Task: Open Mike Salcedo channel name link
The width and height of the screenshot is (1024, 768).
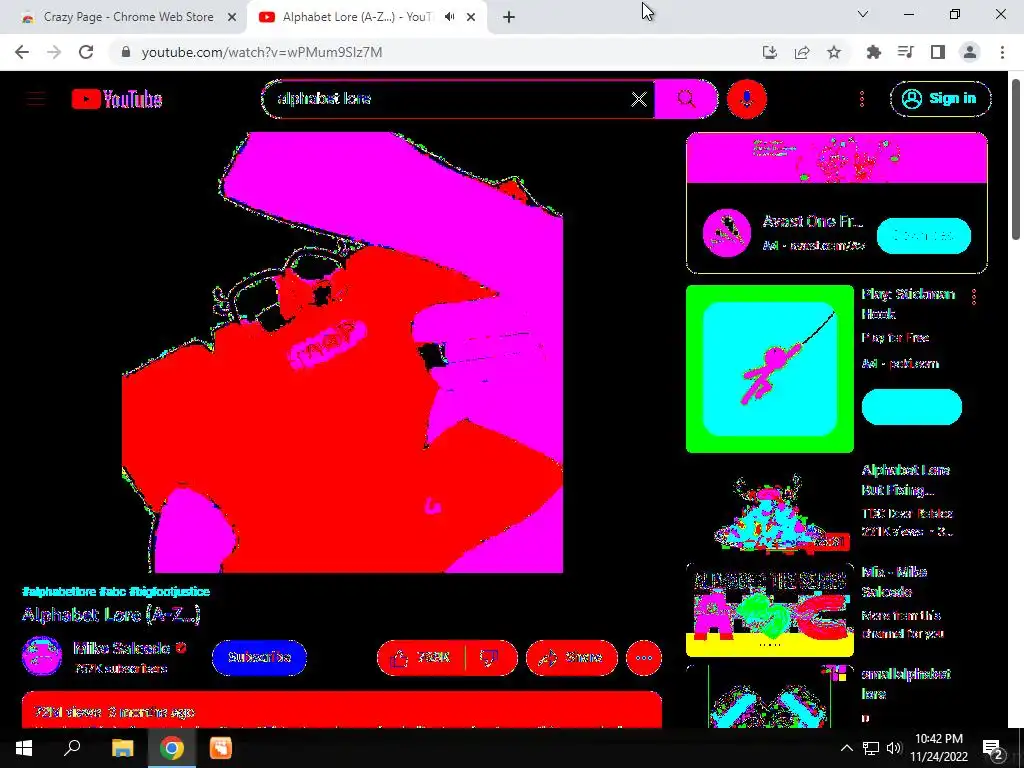Action: [121, 648]
